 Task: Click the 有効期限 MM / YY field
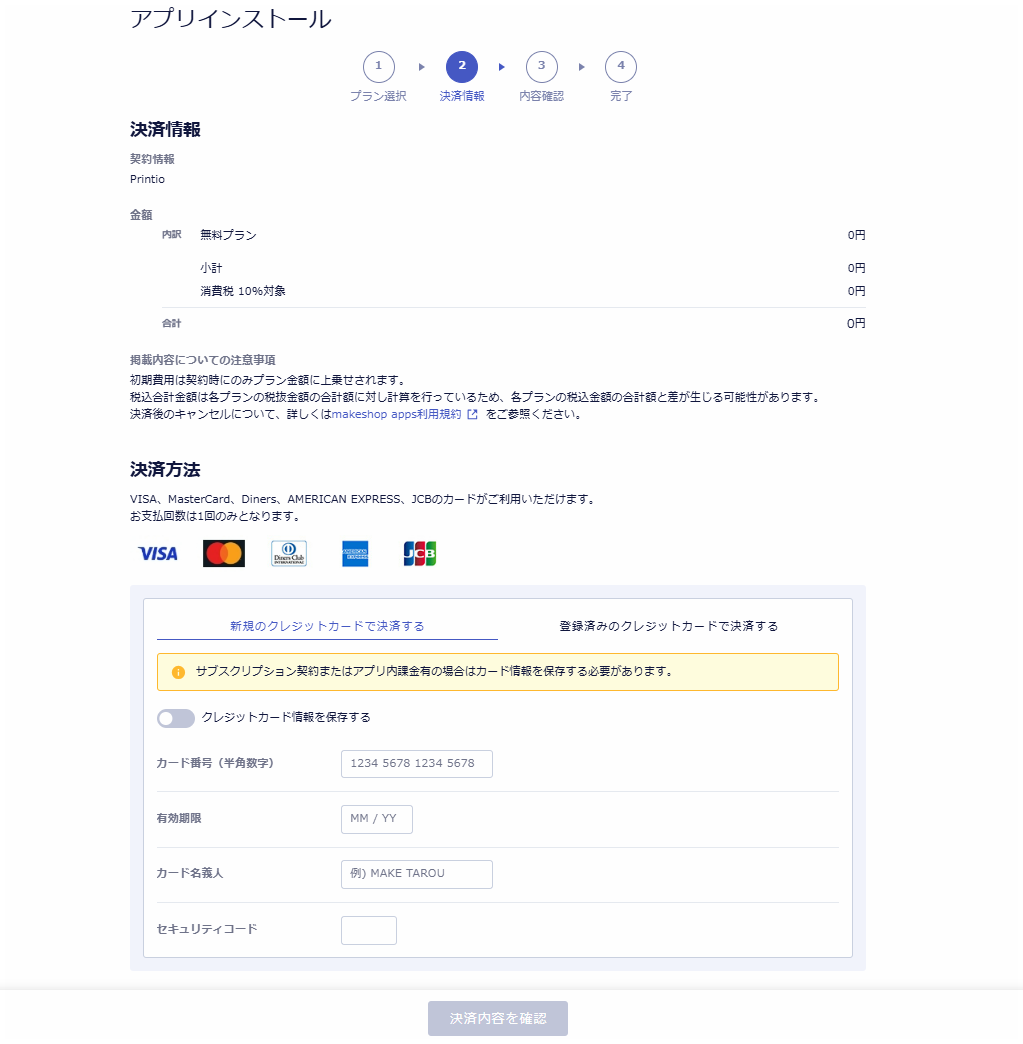click(x=377, y=819)
